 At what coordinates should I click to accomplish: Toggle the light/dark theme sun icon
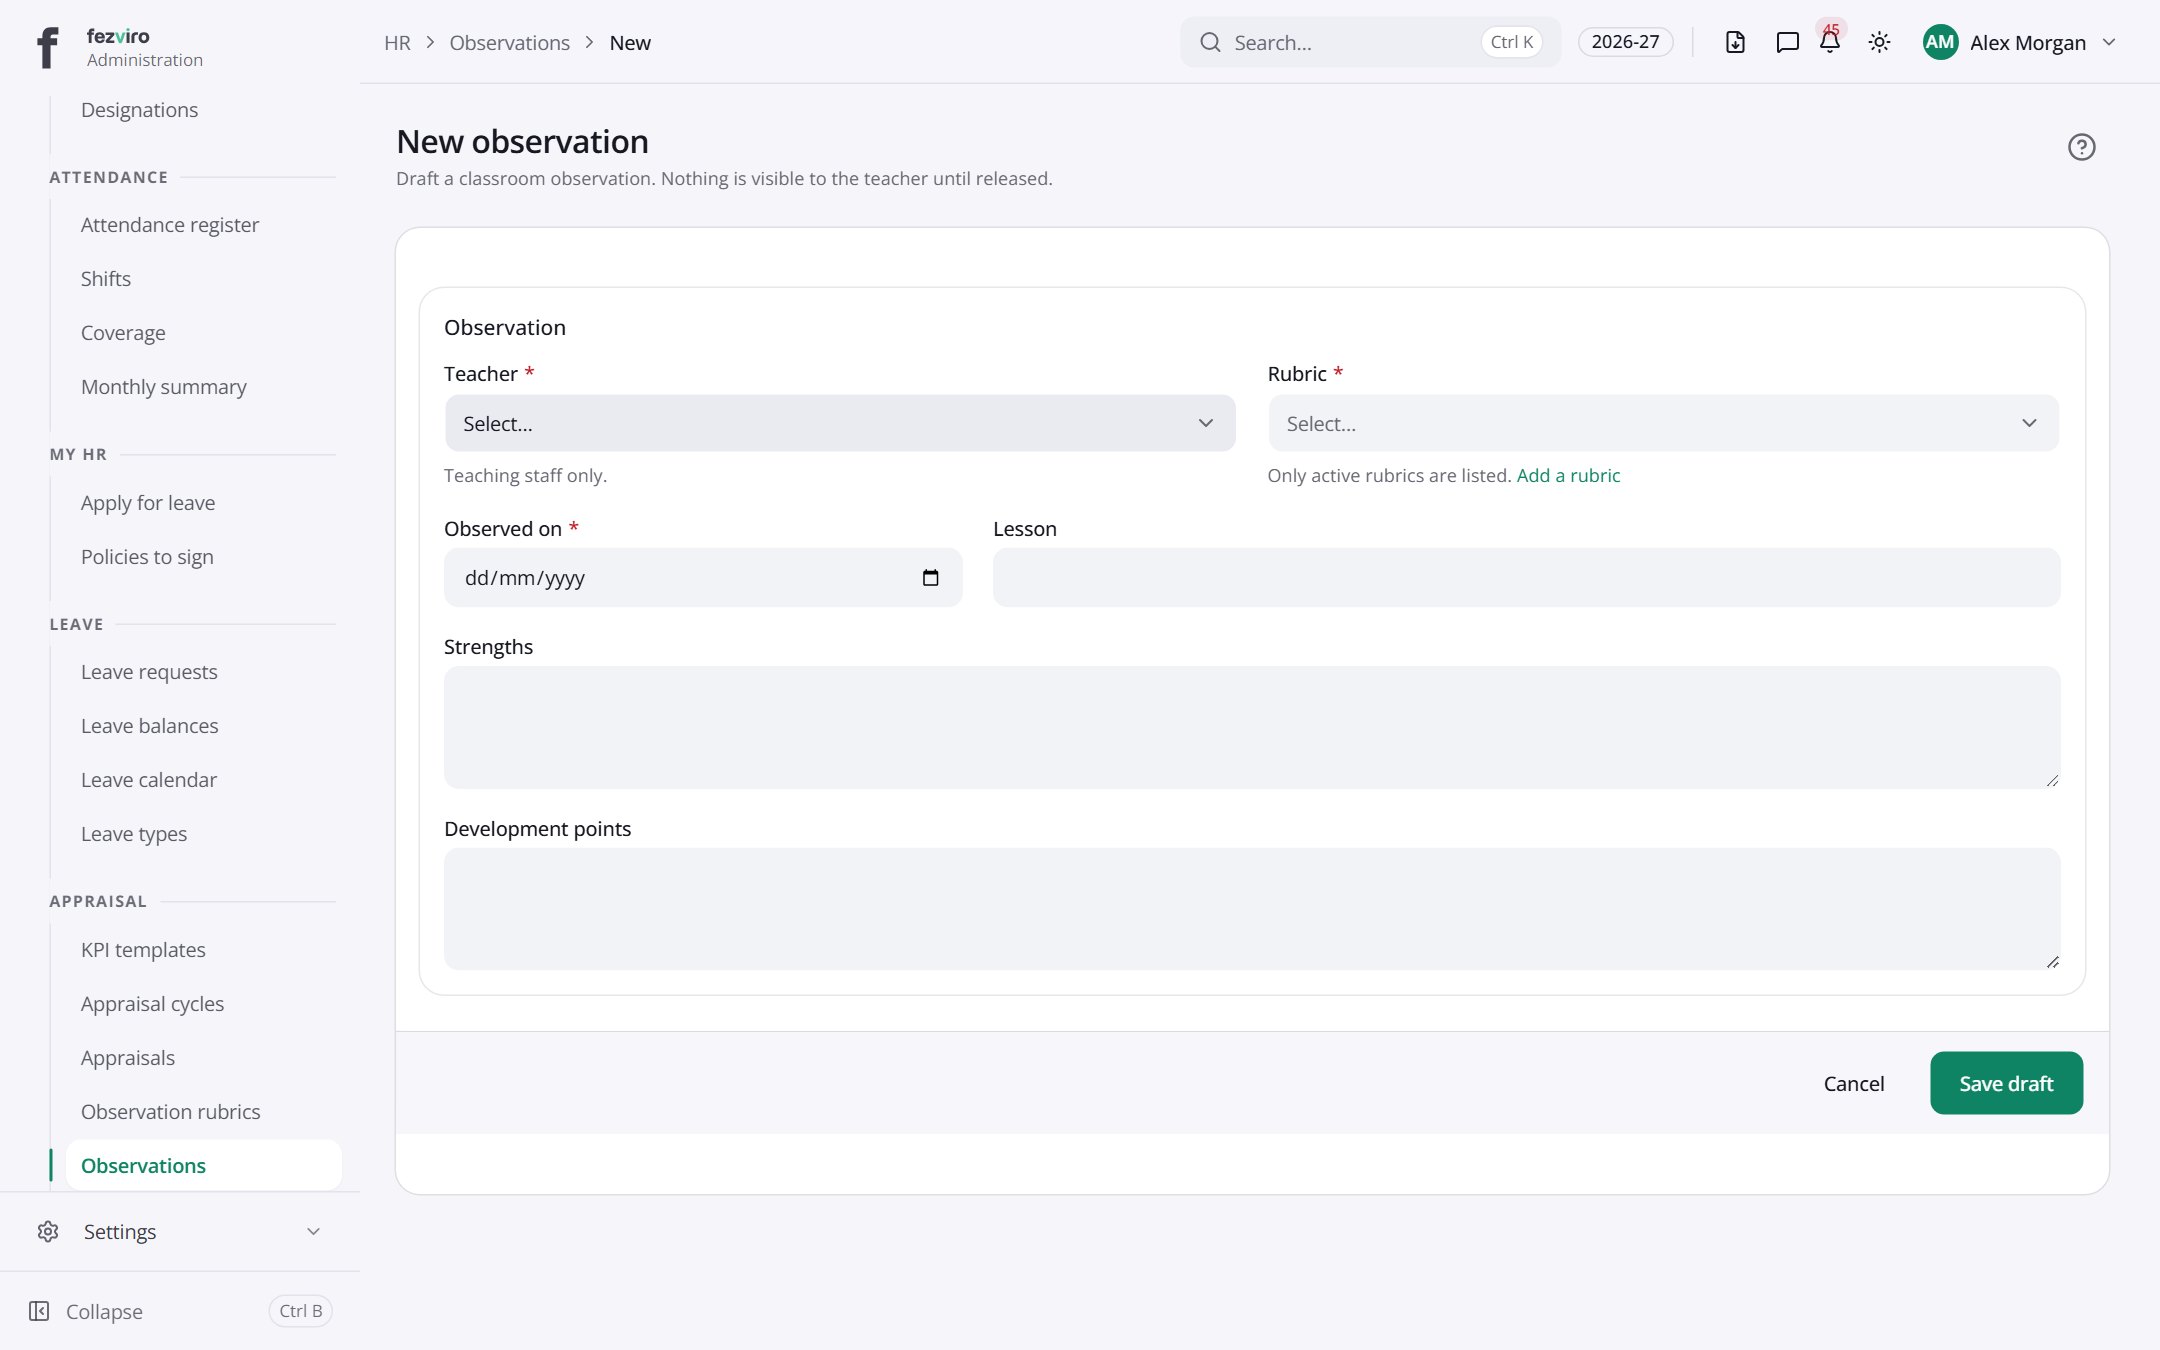(x=1879, y=42)
